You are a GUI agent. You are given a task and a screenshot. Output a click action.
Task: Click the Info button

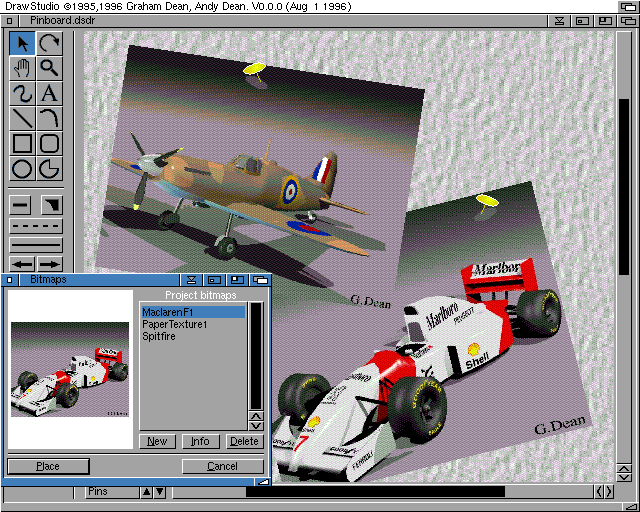click(200, 441)
